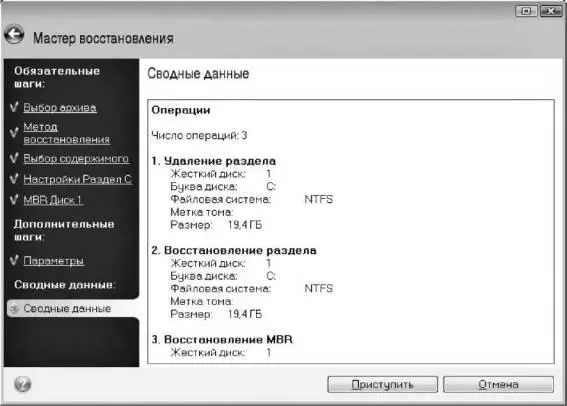Go to MBR Диск 1 step
This screenshot has width=567, height=406.
[53, 200]
